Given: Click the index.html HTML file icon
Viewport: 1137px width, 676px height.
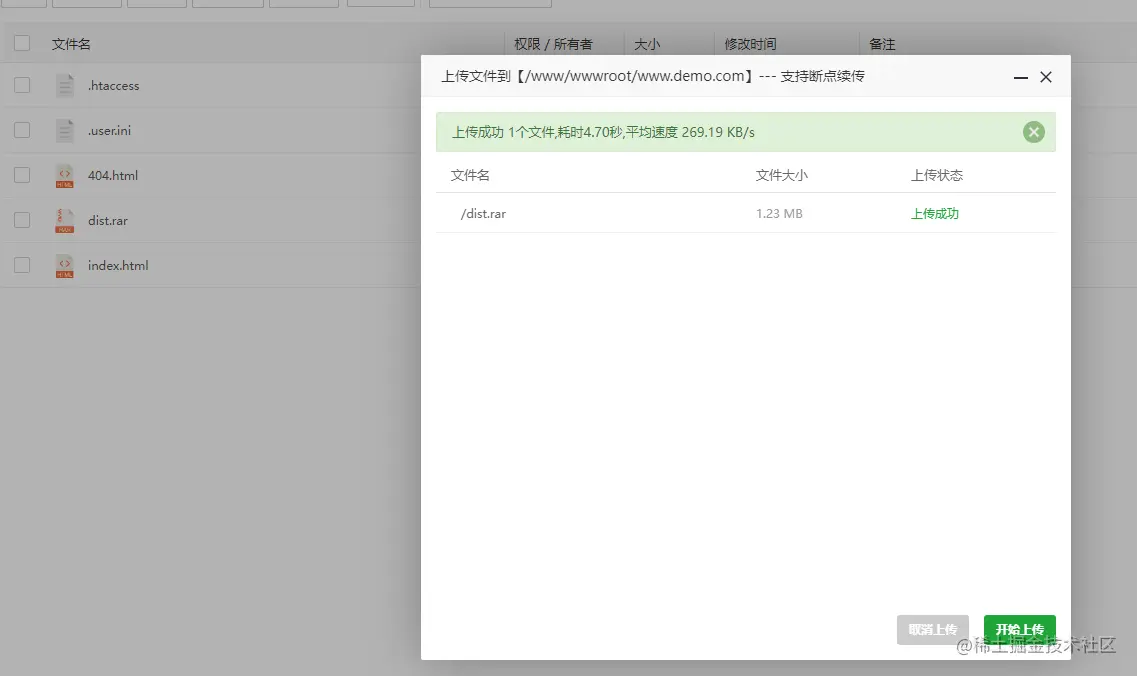Looking at the screenshot, I should (x=65, y=265).
